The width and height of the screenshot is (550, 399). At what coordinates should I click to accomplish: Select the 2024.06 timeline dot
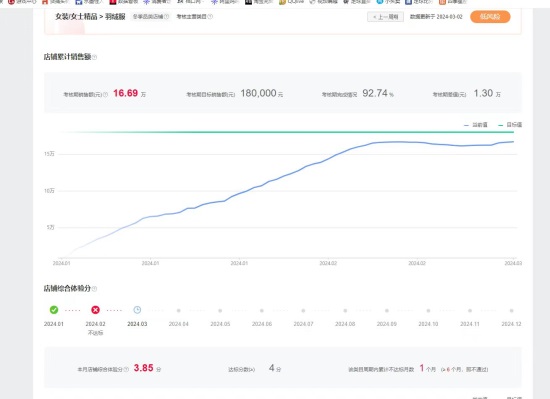click(262, 311)
